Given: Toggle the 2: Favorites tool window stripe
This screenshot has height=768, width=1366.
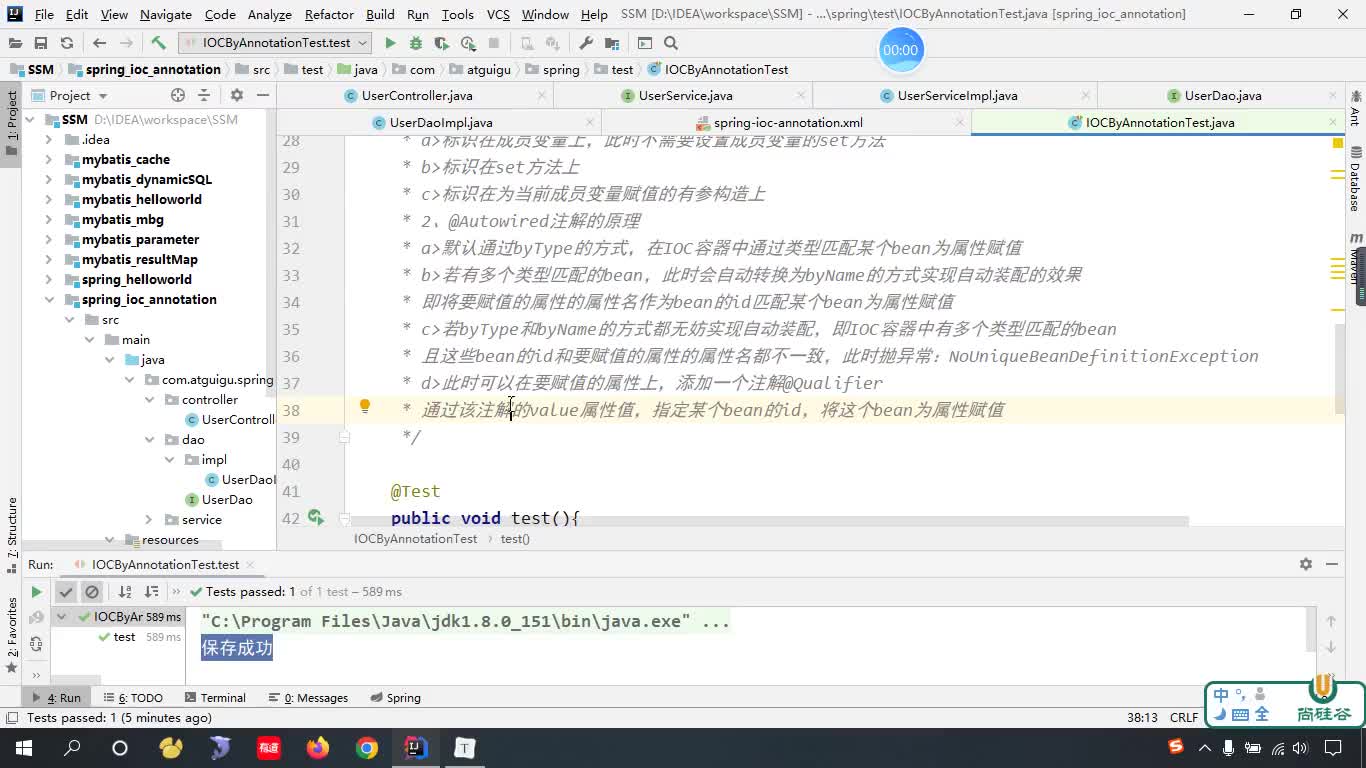Looking at the screenshot, I should [12, 635].
